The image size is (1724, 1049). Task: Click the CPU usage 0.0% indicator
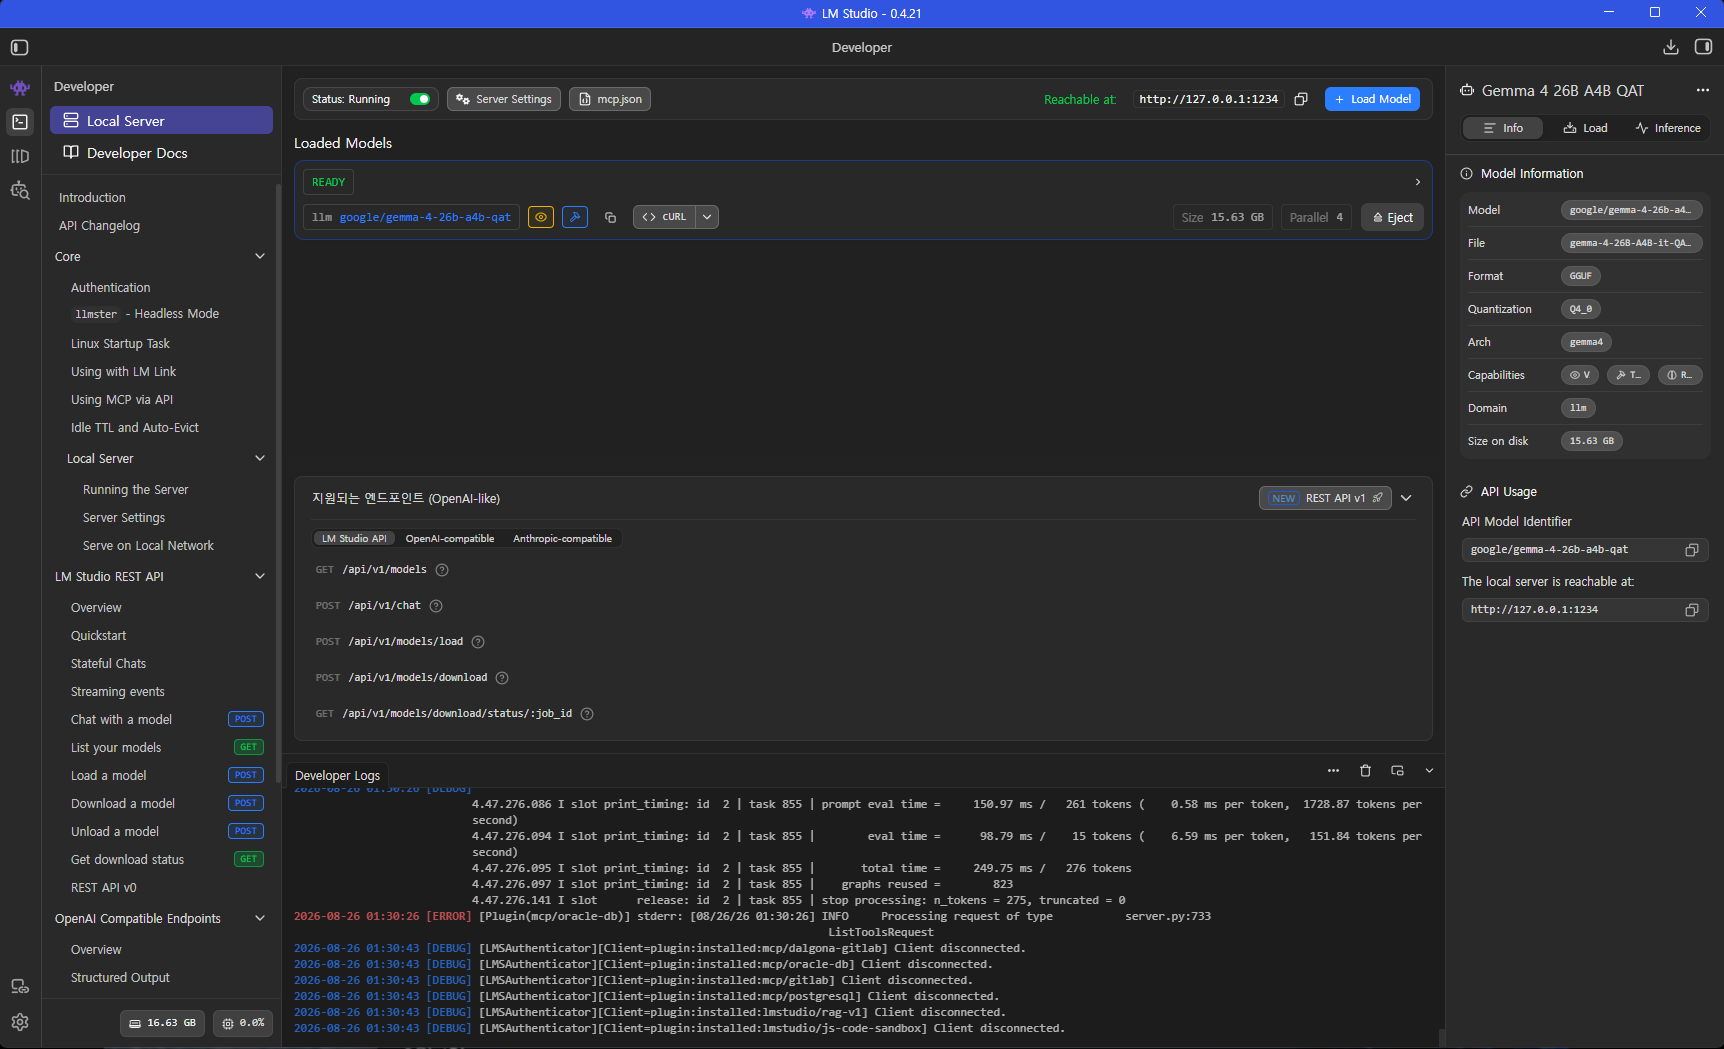tap(243, 1023)
